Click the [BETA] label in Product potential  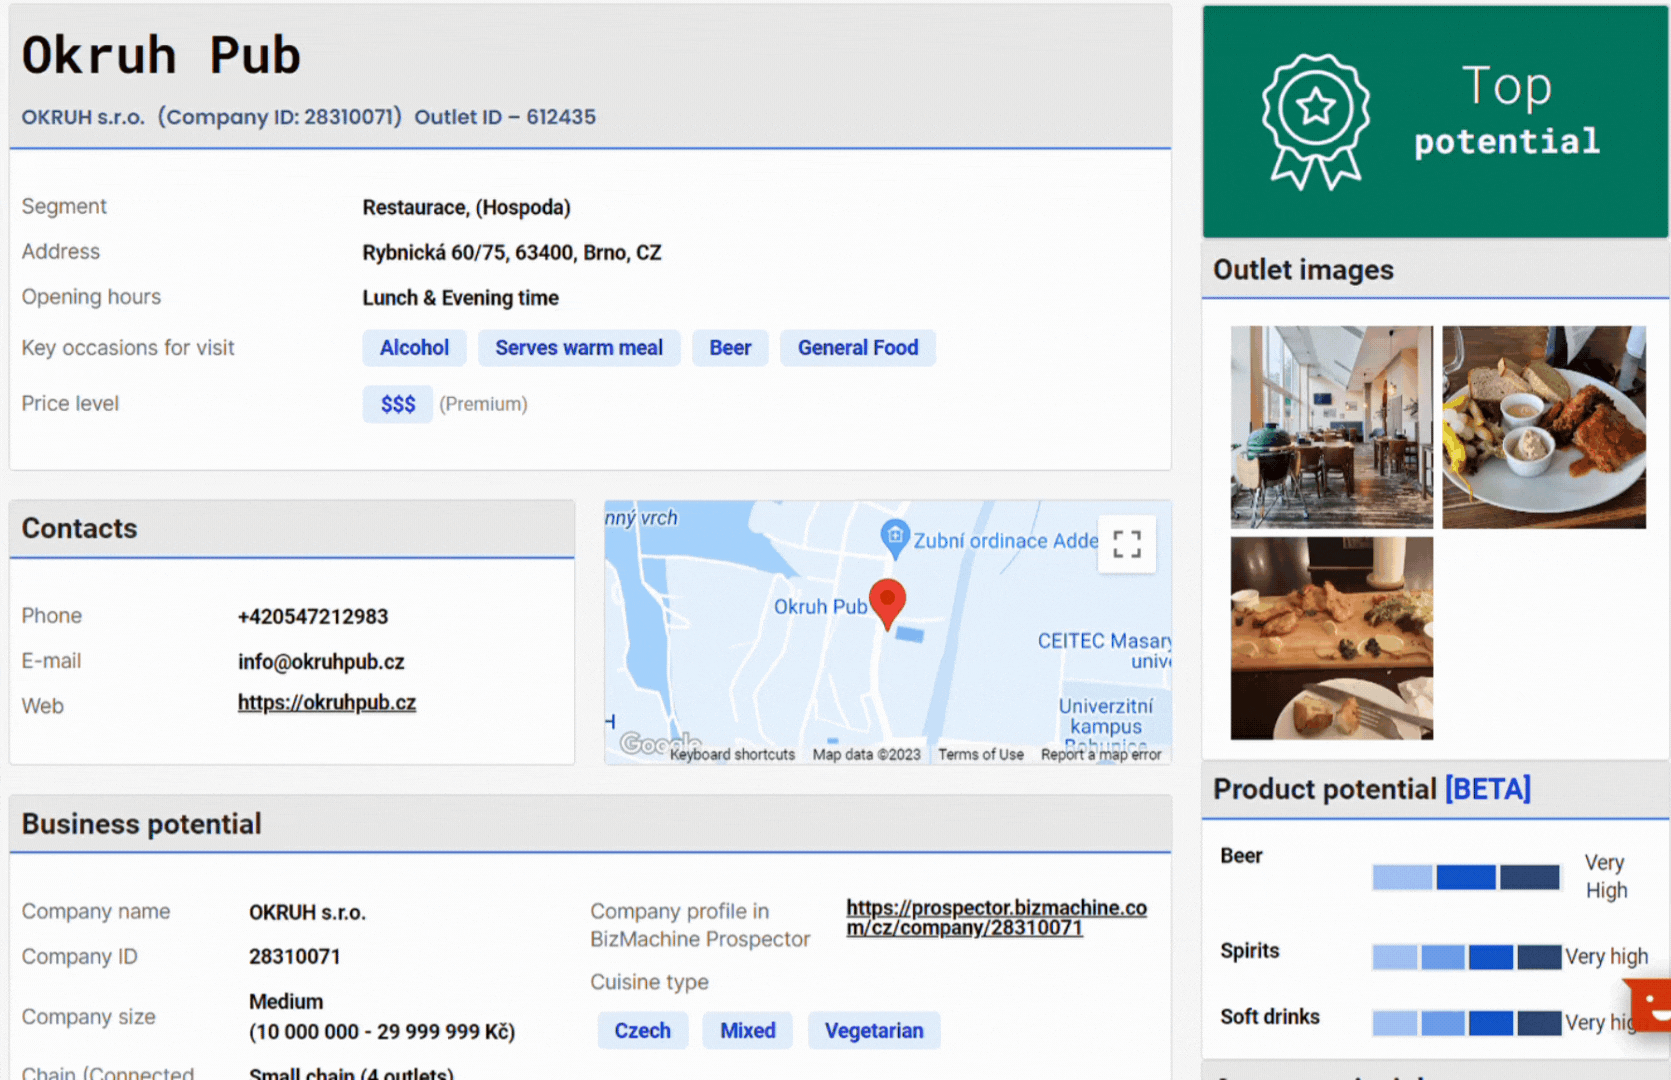point(1488,789)
